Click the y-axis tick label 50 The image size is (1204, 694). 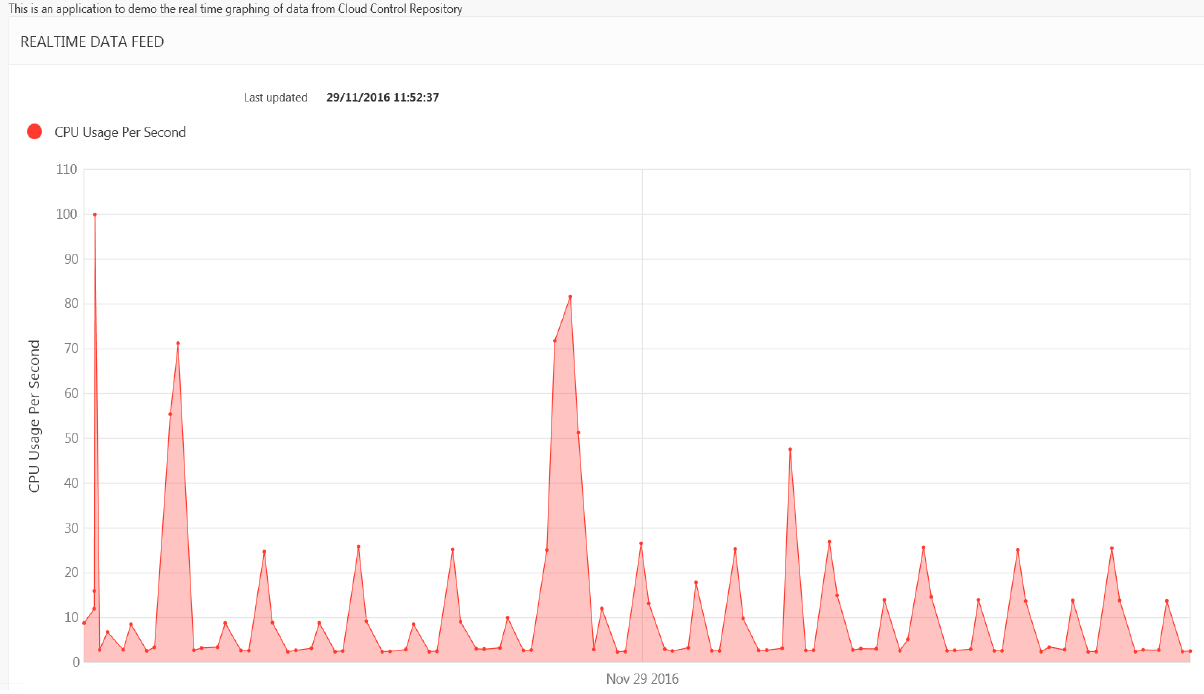click(72, 438)
